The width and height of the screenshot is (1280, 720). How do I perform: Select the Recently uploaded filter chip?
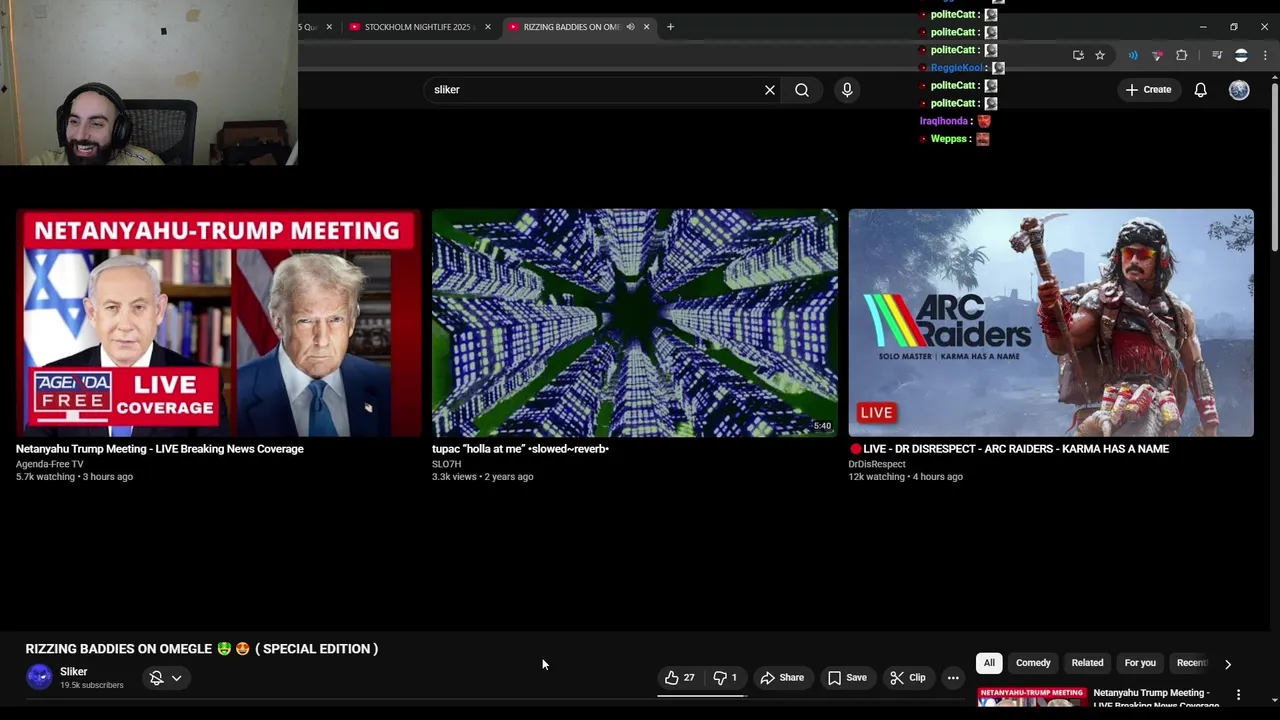click(x=1191, y=663)
